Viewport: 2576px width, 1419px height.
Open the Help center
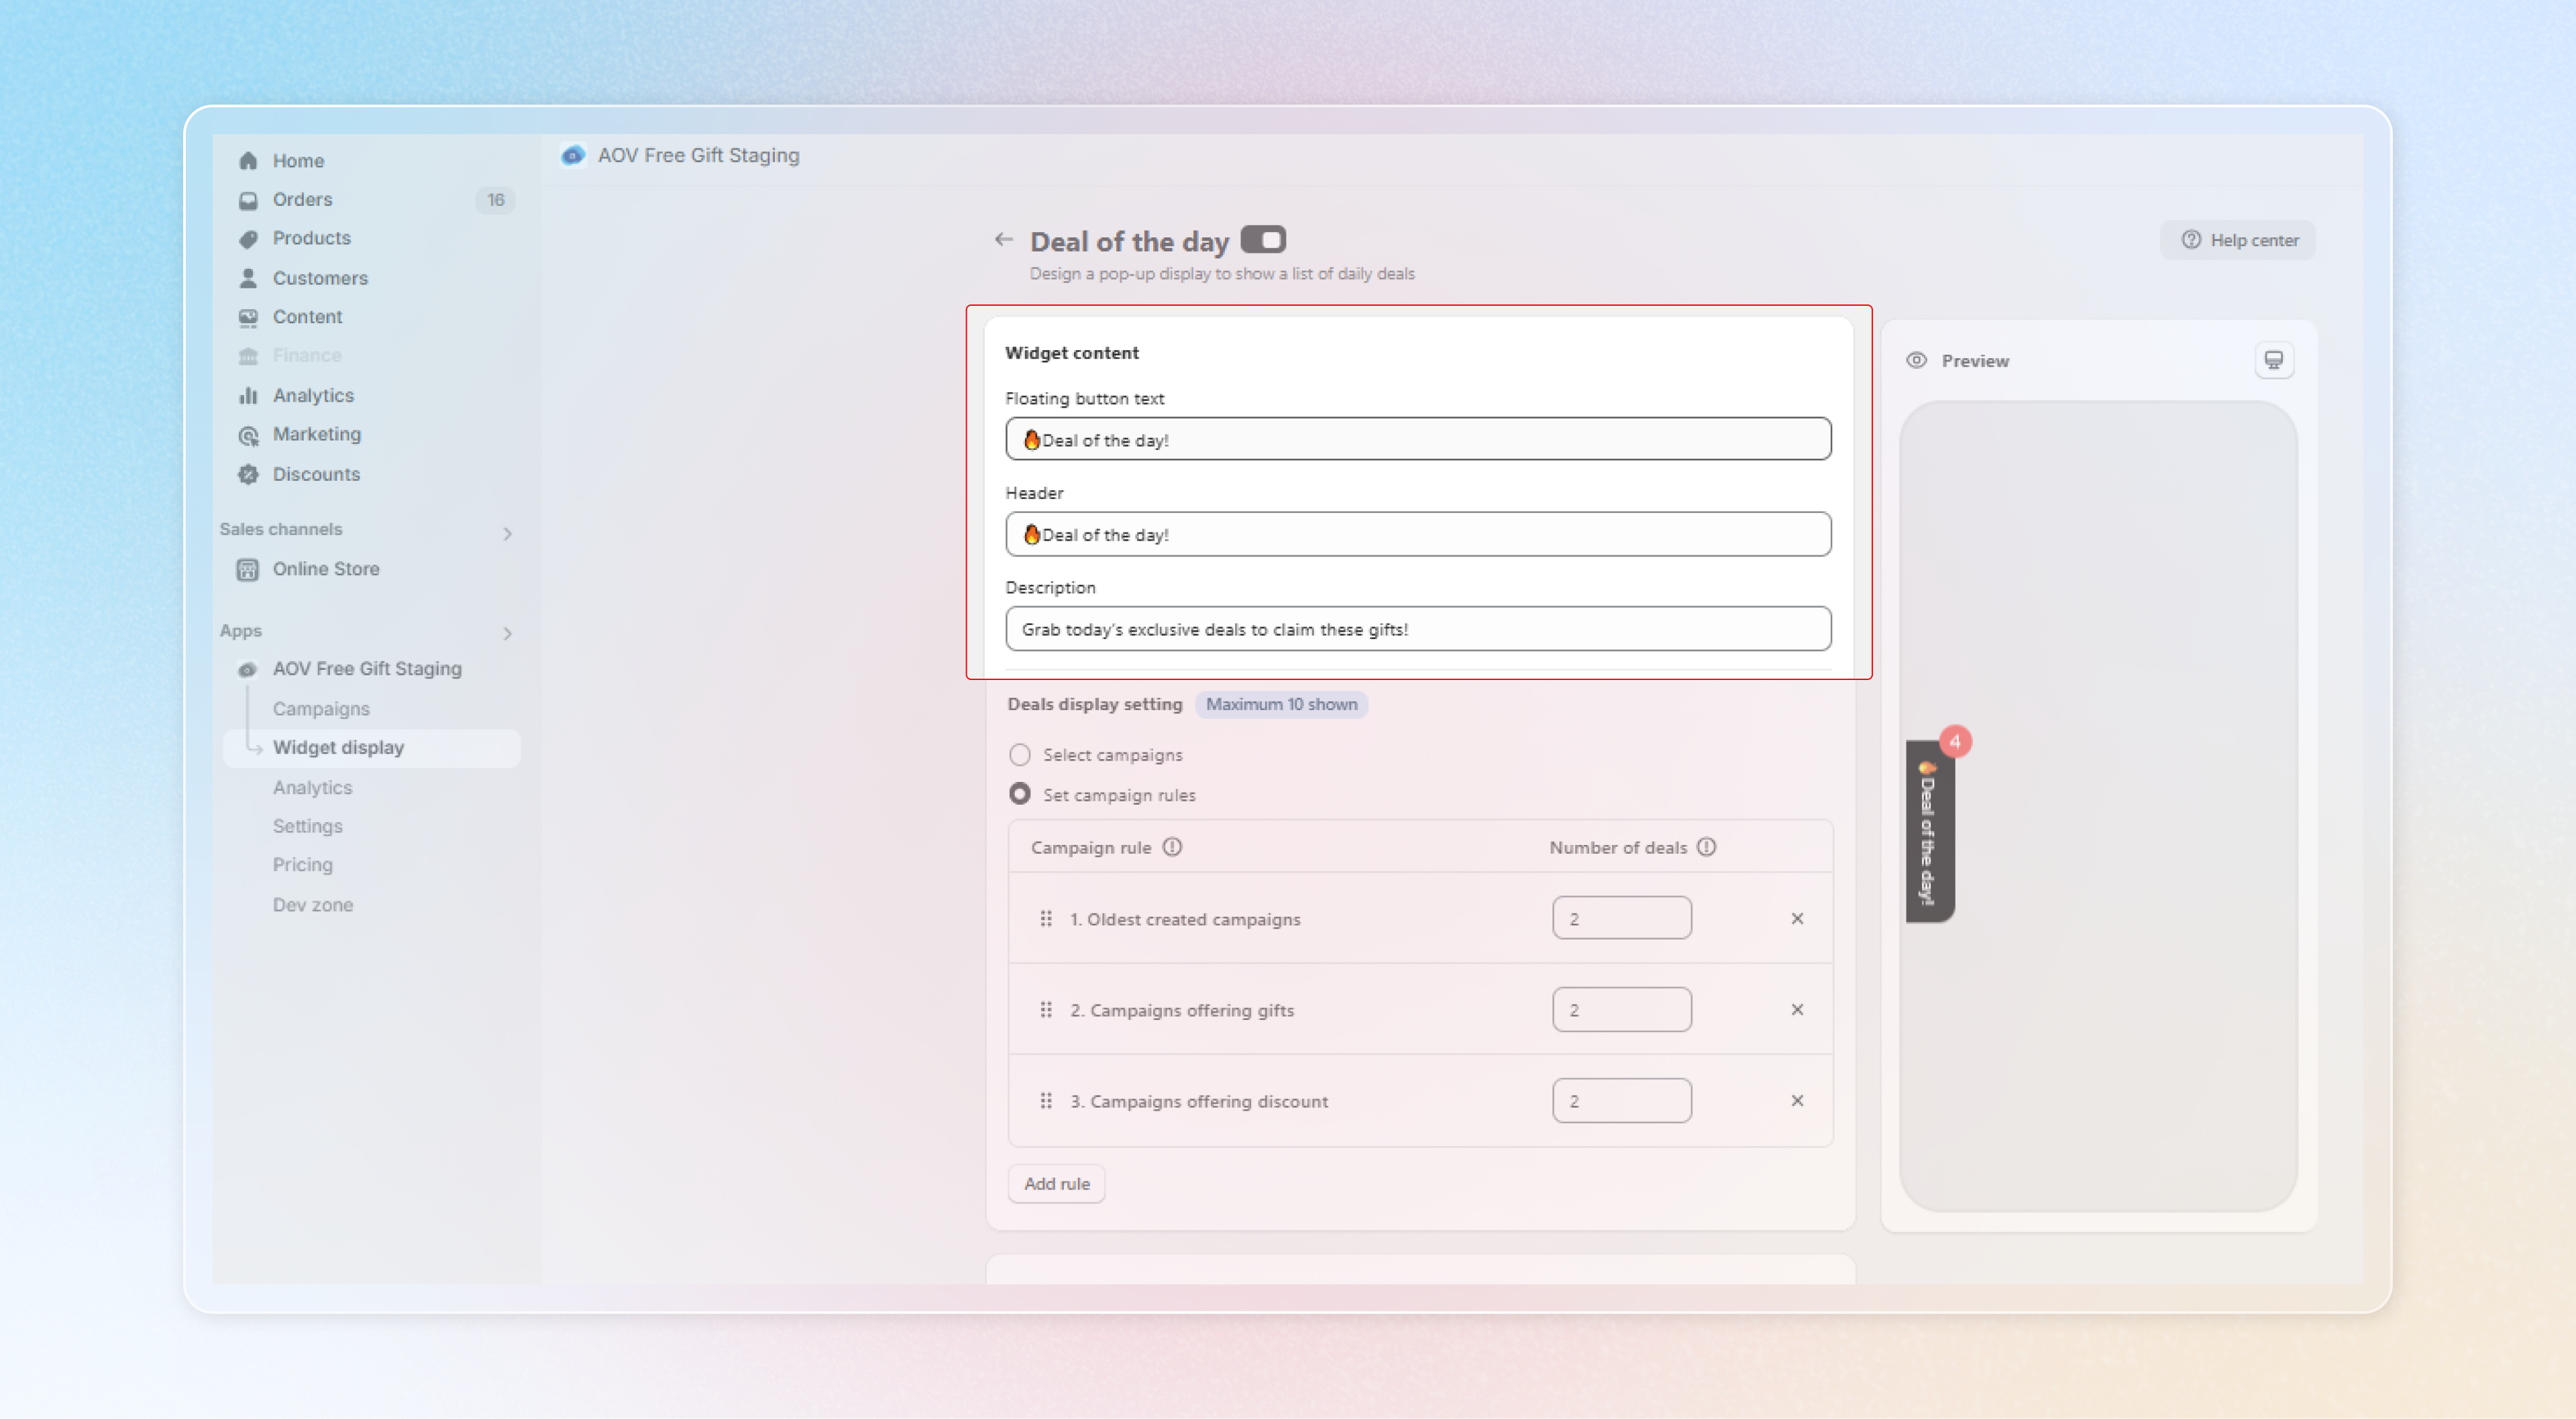[2238, 240]
